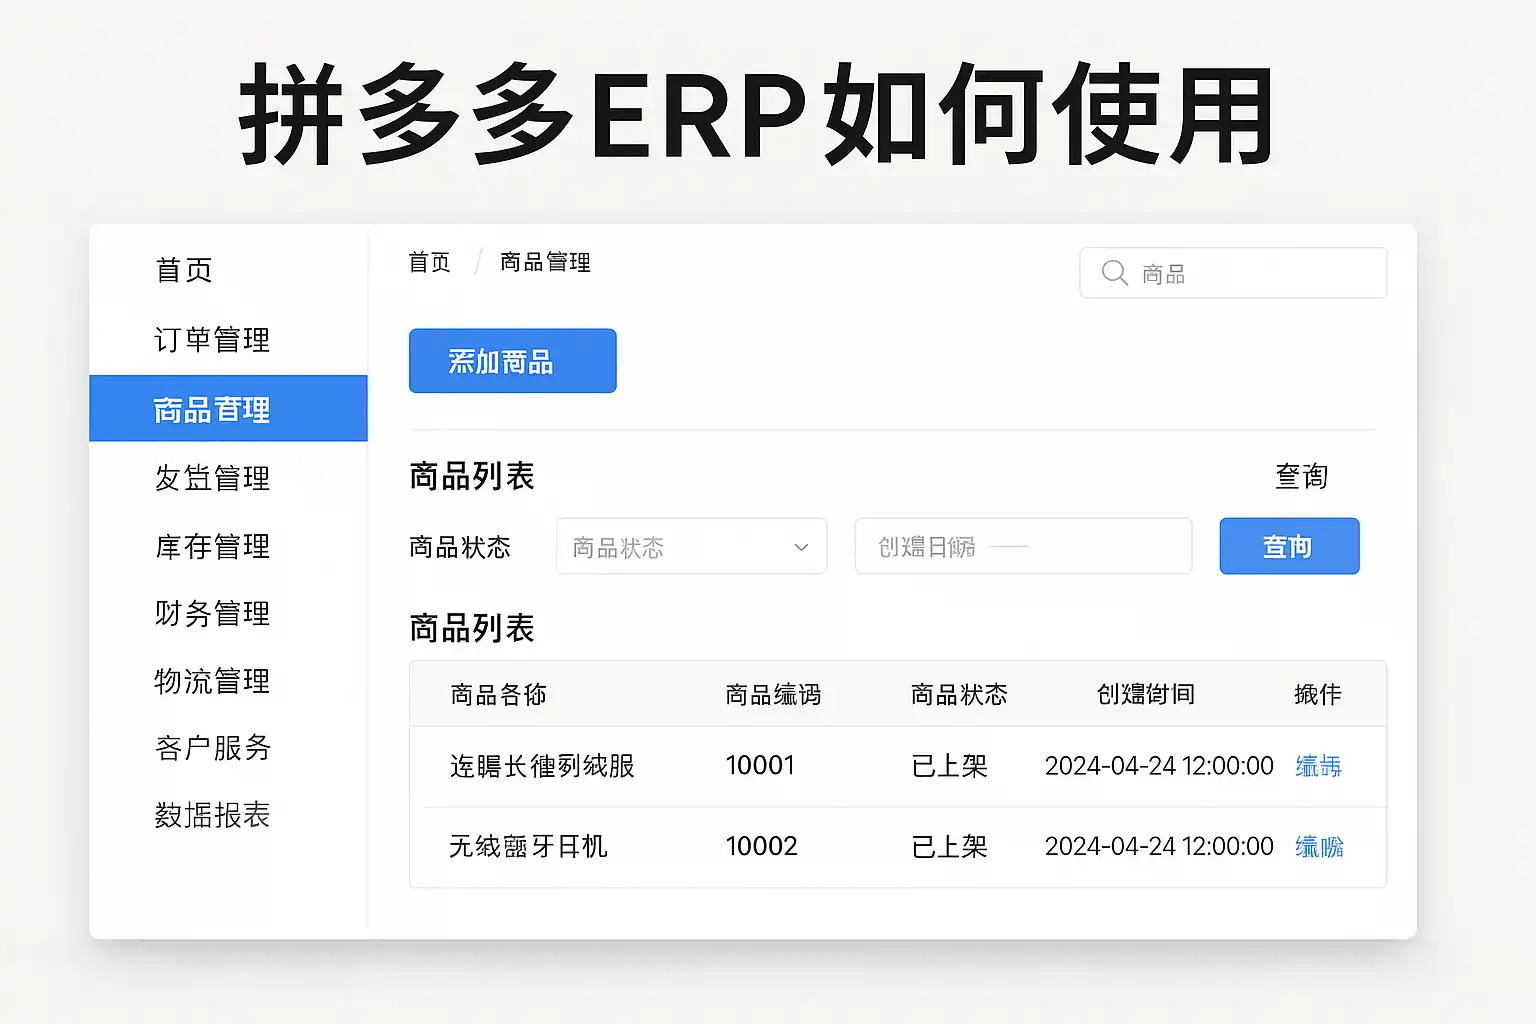Click 已上架 status in row 10002
Screen dimensions: 1536x1024
click(x=949, y=847)
